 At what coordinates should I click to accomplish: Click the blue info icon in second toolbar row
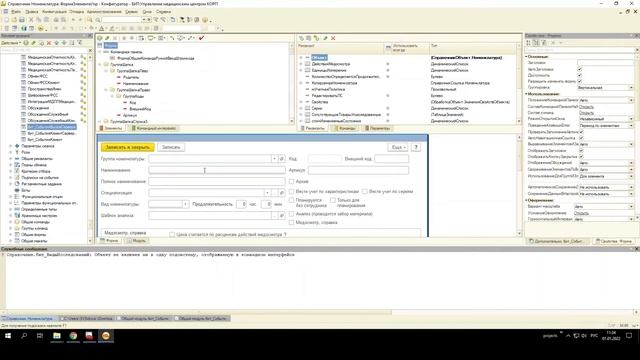click(24, 29)
